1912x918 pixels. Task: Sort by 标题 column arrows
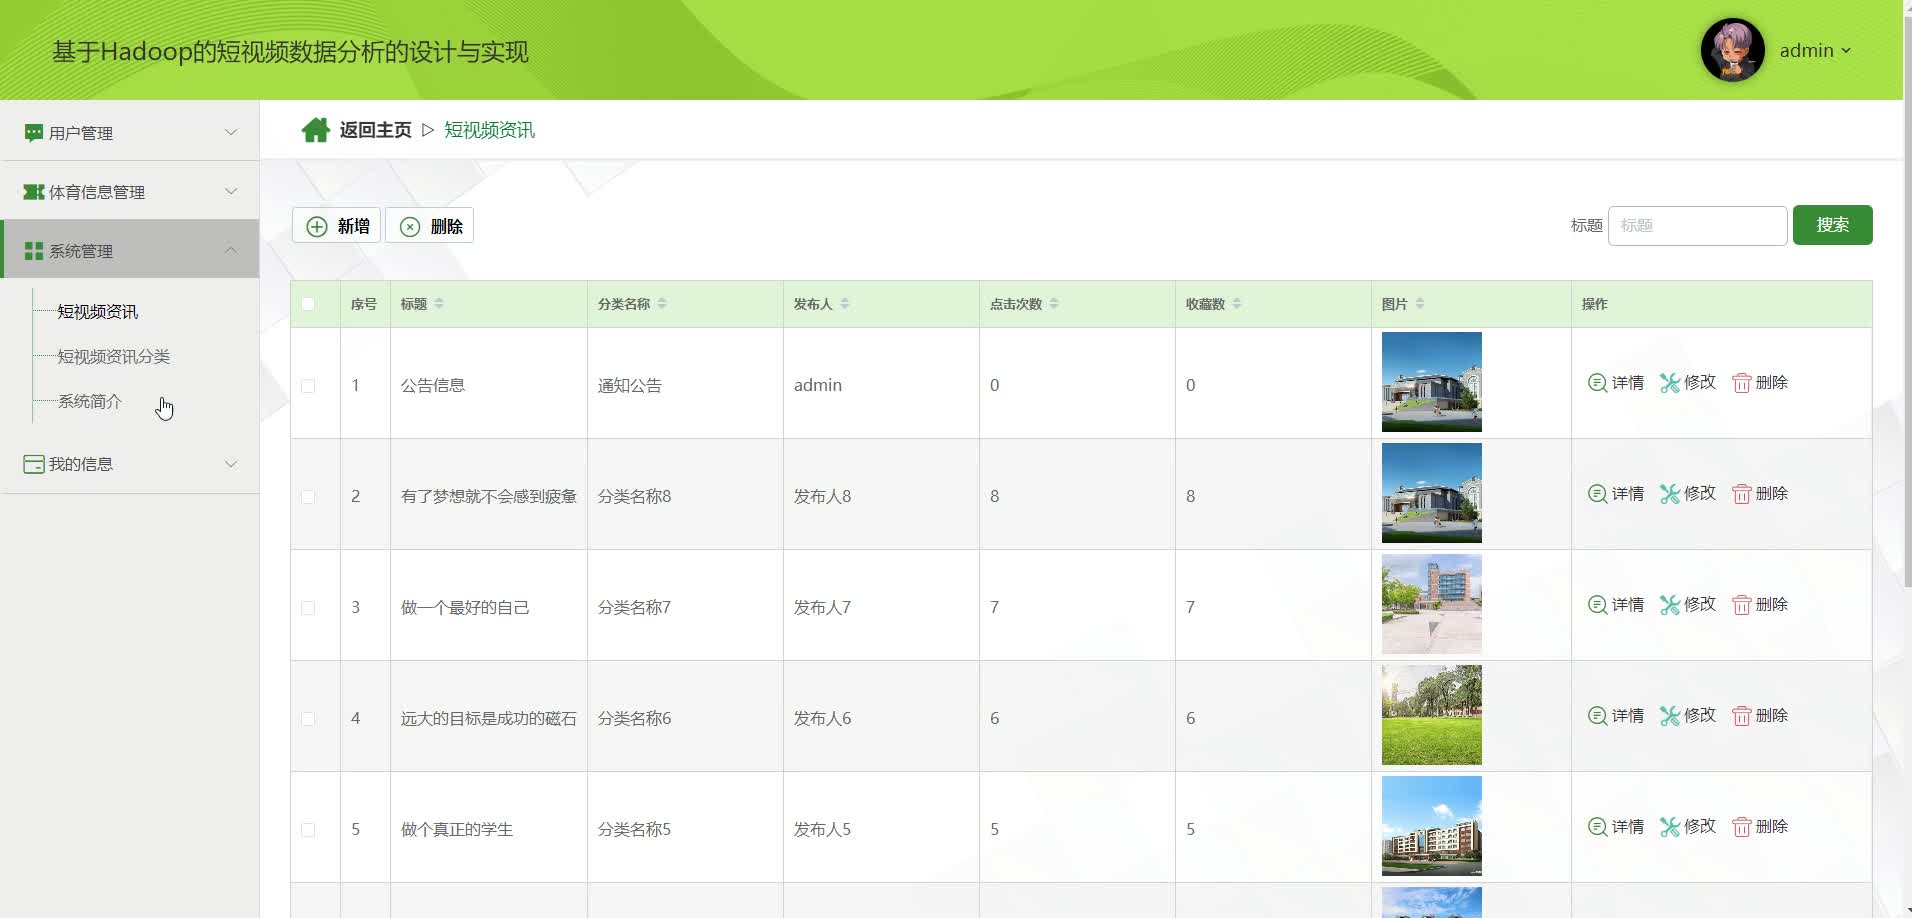click(439, 303)
